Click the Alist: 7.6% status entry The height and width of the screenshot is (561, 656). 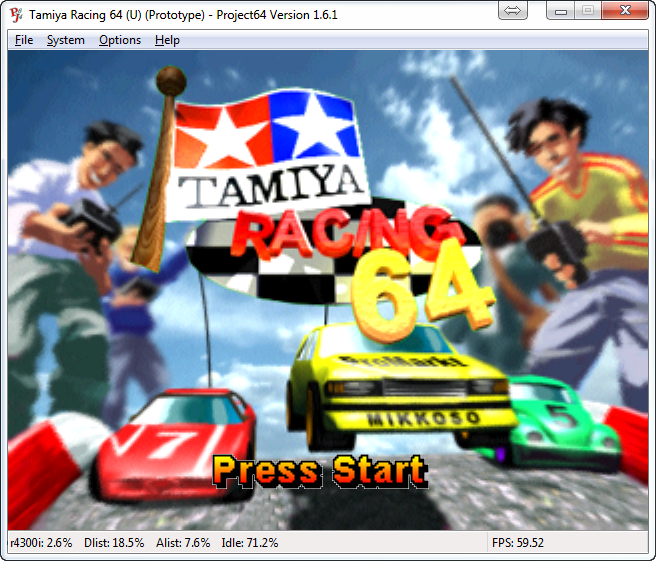(183, 543)
